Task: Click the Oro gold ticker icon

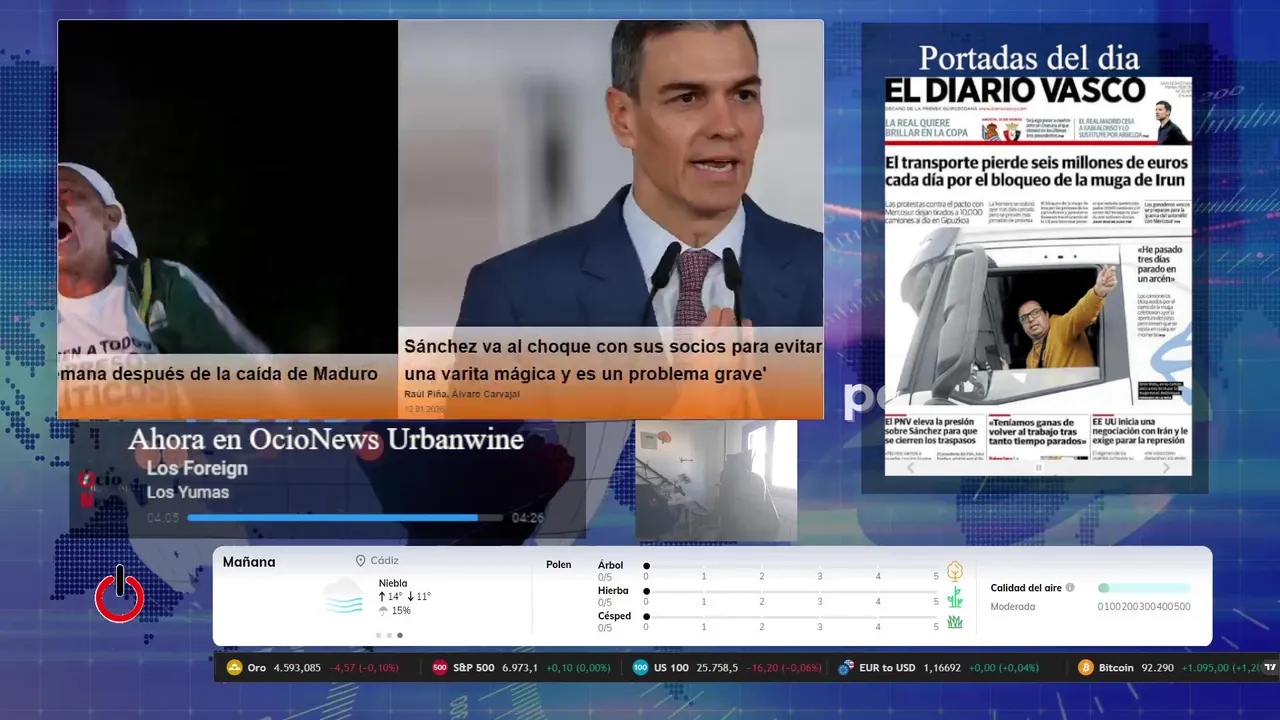Action: 235,667
